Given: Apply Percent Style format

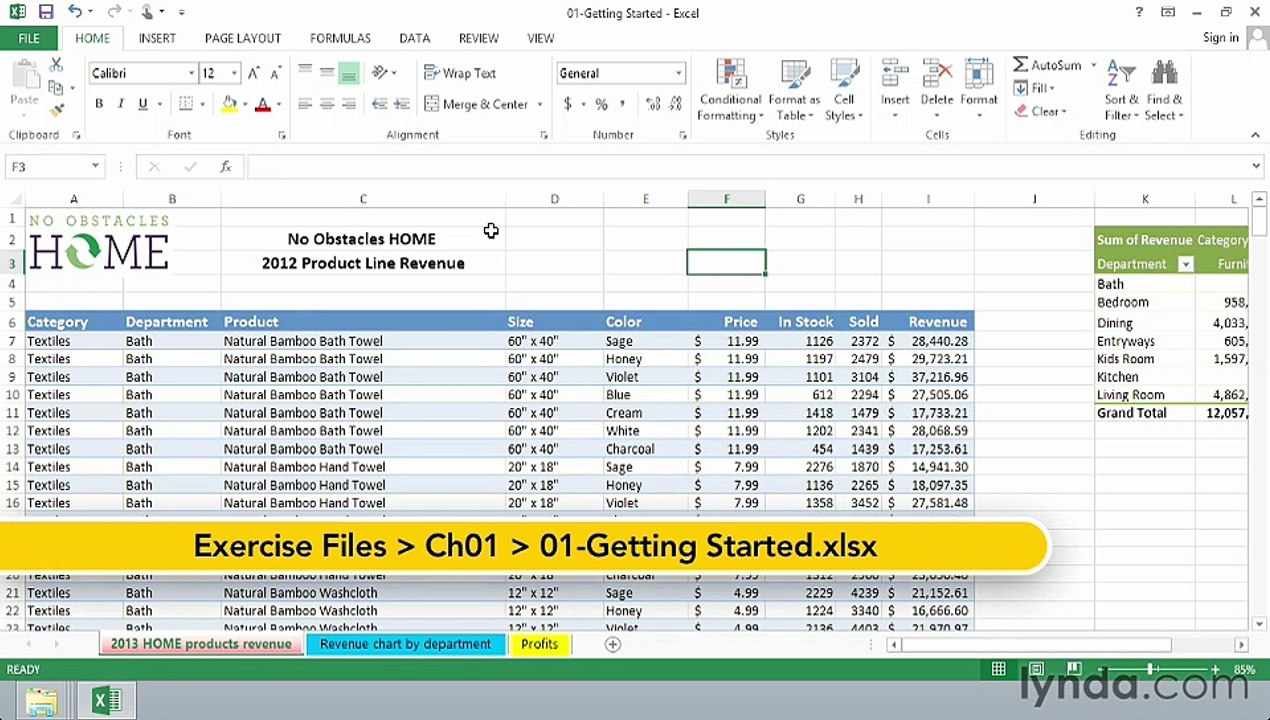Looking at the screenshot, I should coord(601,104).
